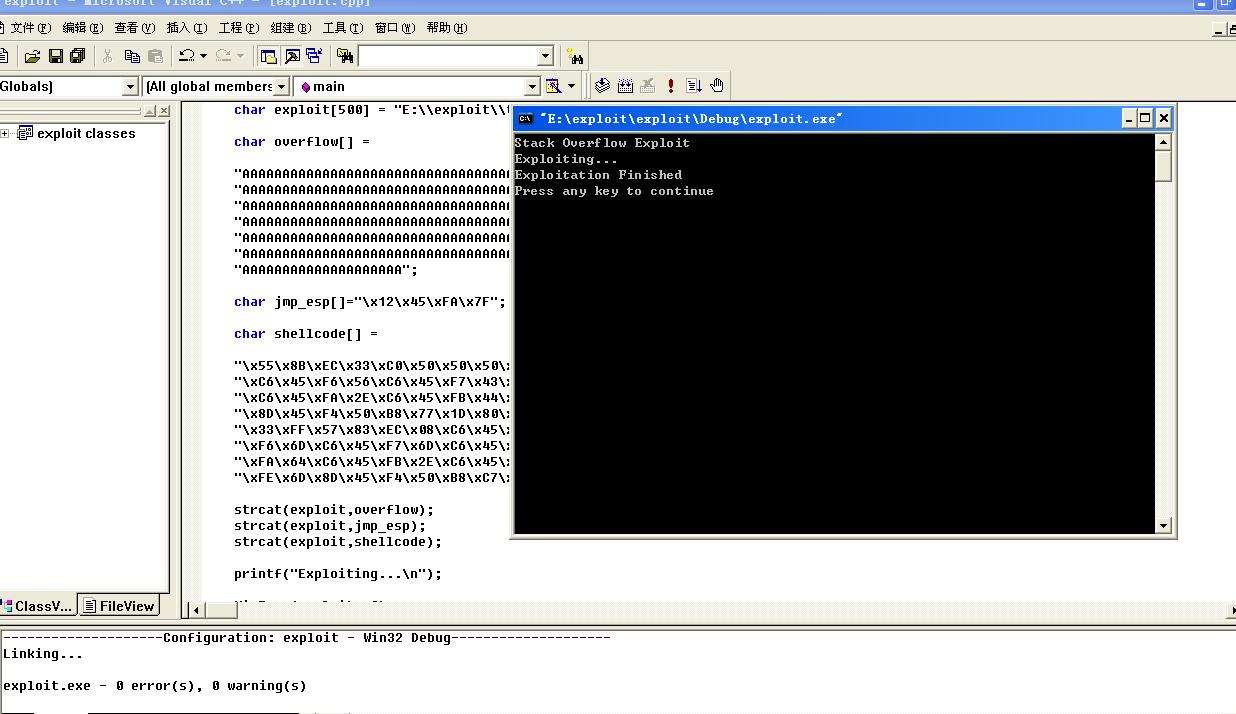This screenshot has height=714, width=1236.
Task: Close the workspace pane with its X button
Action: (164, 111)
